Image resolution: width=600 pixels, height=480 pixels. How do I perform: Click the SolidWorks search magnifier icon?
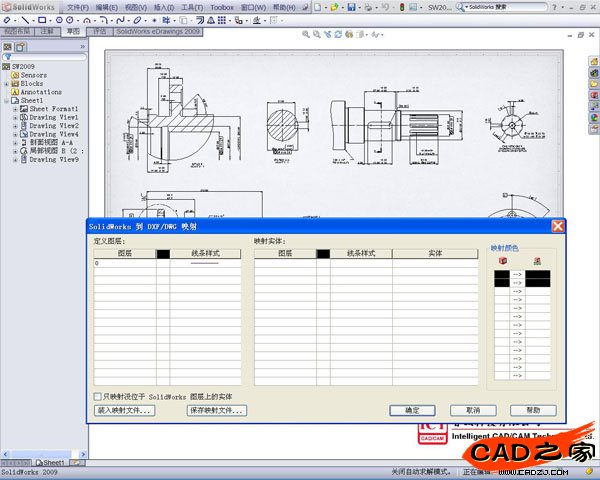click(x=462, y=7)
